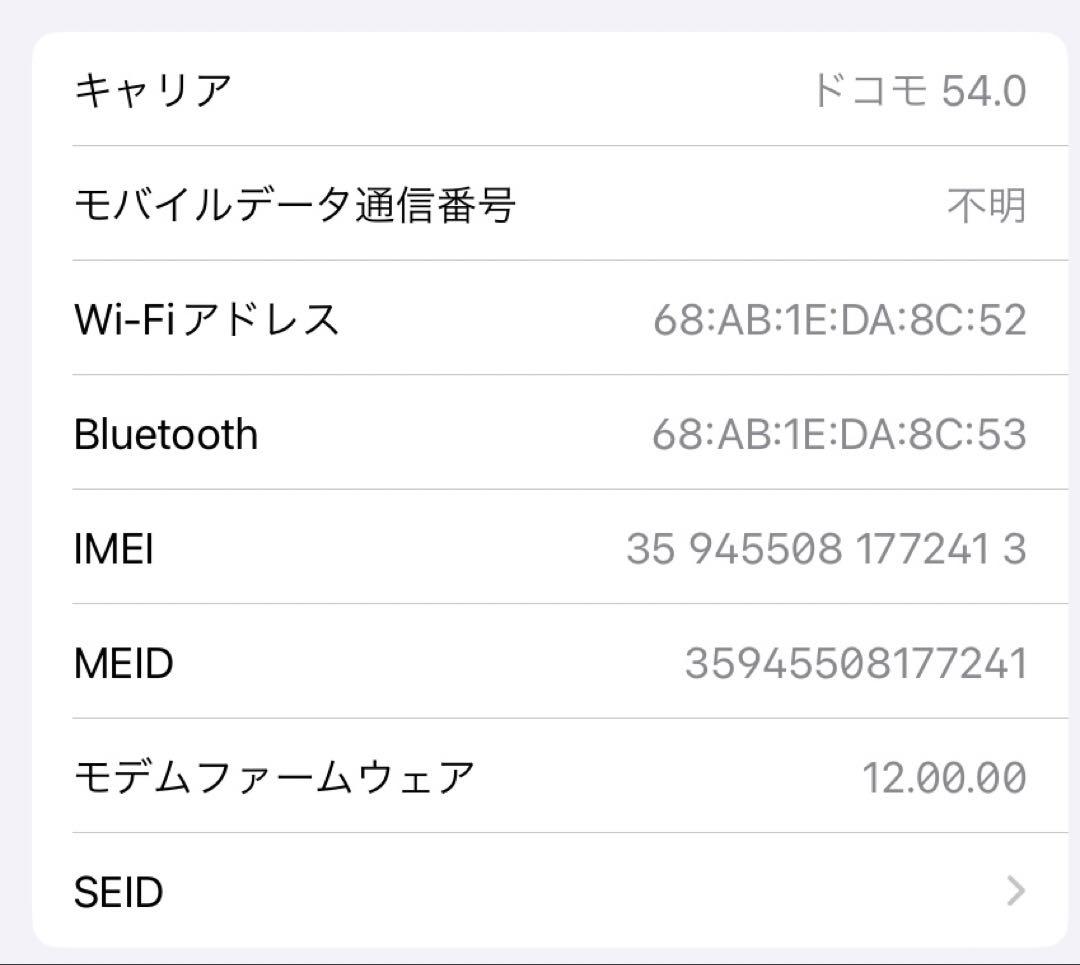Tap the 不明 value next to モバイルデータ通信番号
The image size is (1080, 965).
985,205
